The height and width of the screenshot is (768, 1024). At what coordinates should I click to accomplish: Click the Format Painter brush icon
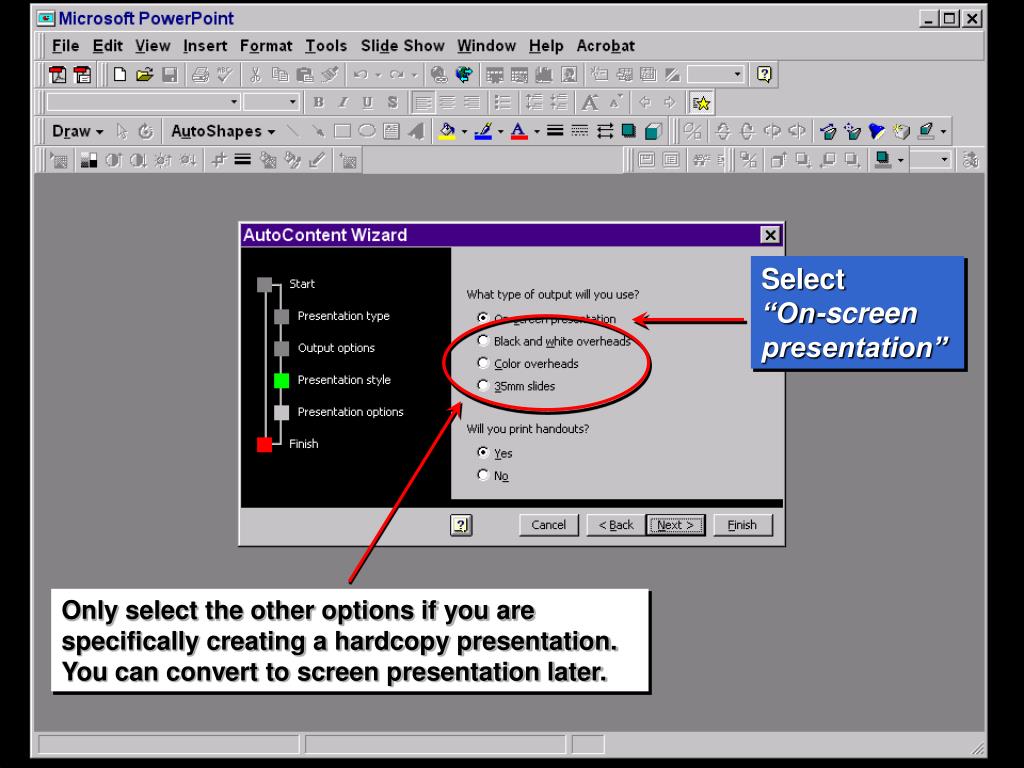(330, 74)
